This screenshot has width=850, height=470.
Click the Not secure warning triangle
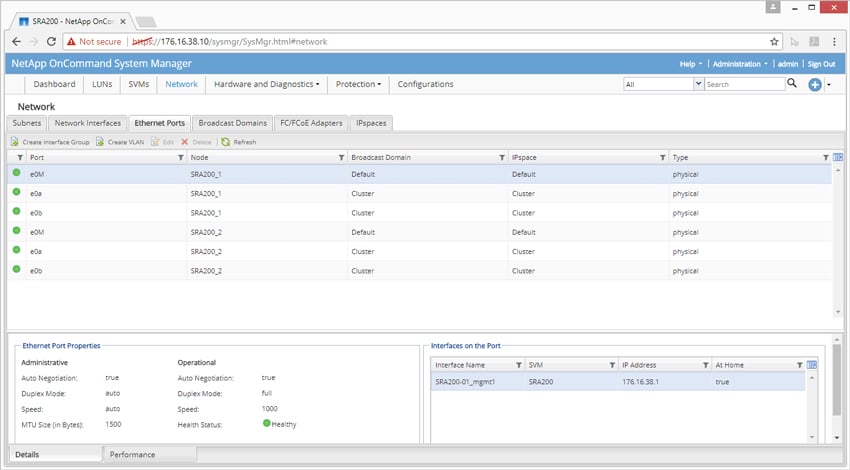71,42
